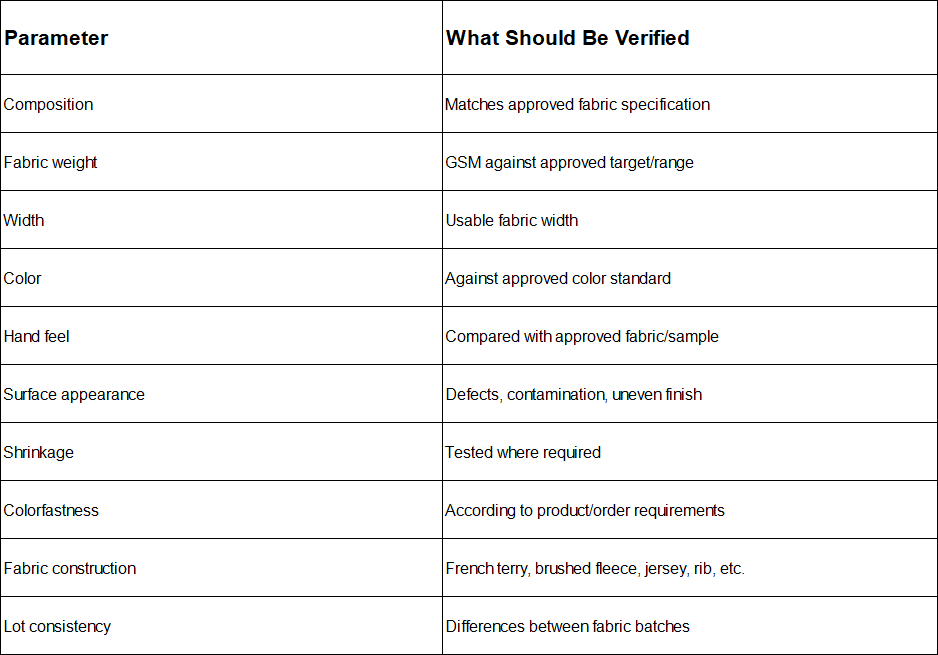Click the What Should Be Verified header
Screen dimensions: 938x655
(690, 38)
